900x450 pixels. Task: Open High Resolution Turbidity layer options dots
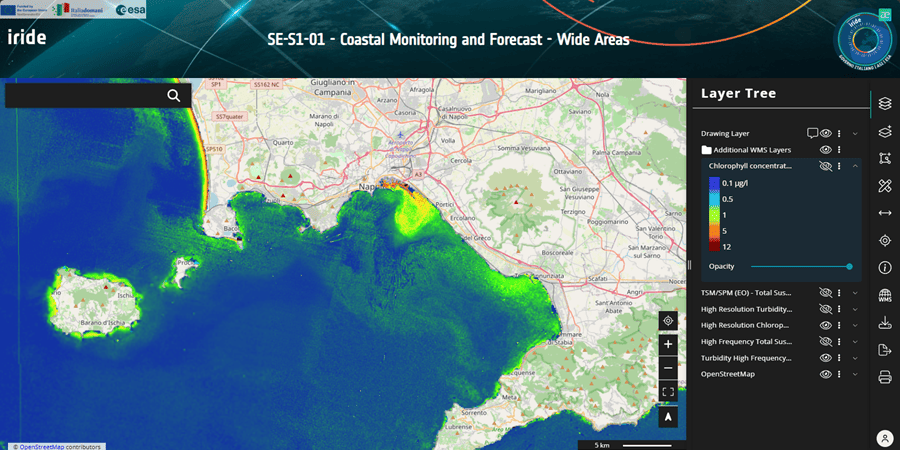[x=839, y=309]
